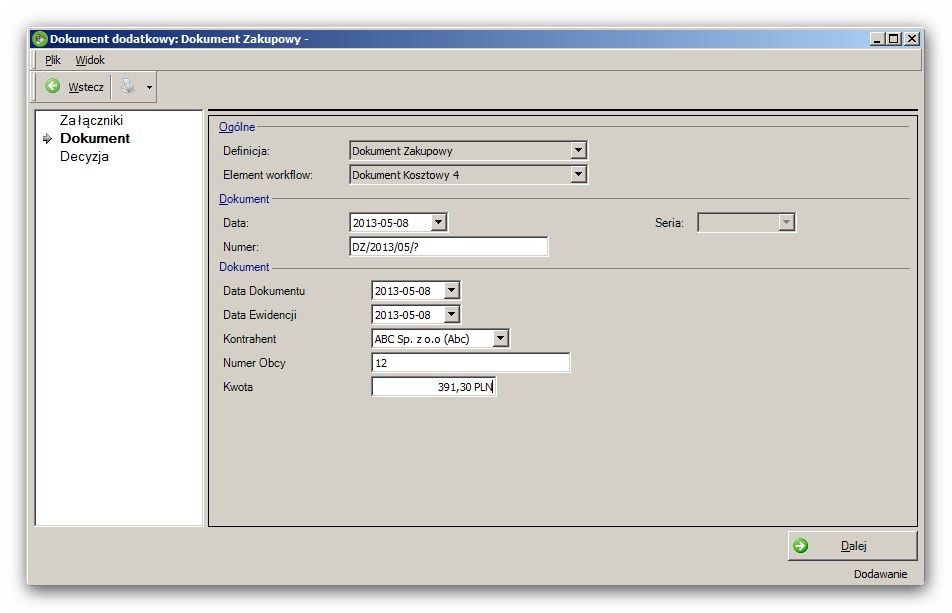Click the Seria label

[x=669, y=223]
